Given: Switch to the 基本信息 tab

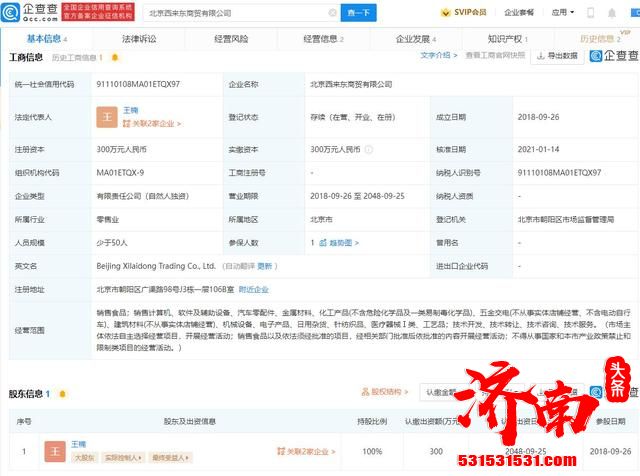Looking at the screenshot, I should click(47, 39).
